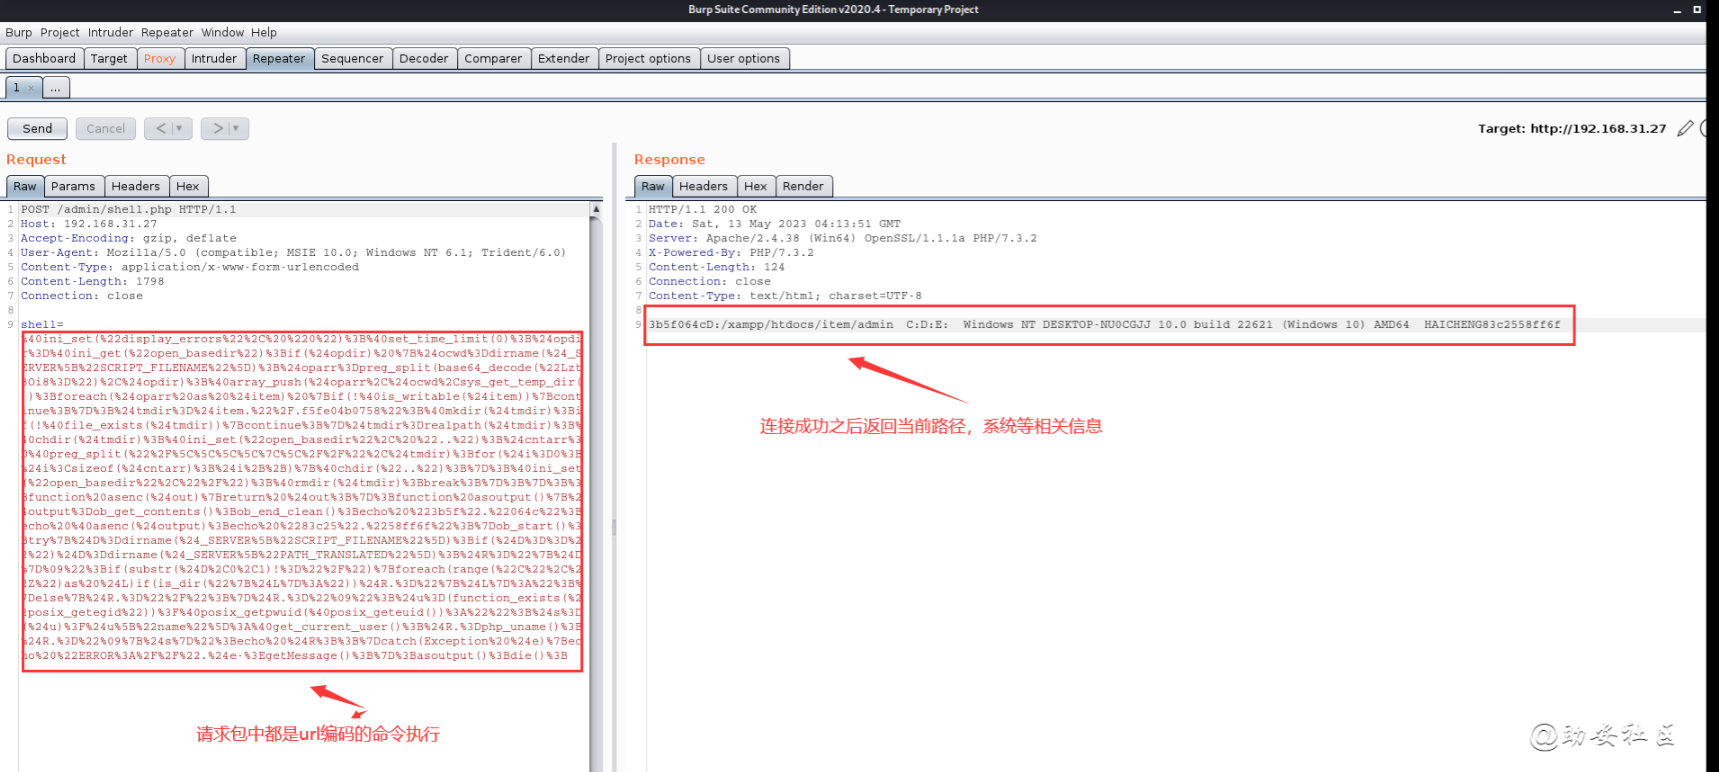Select the request Params tab
1719x772 pixels.
click(73, 186)
